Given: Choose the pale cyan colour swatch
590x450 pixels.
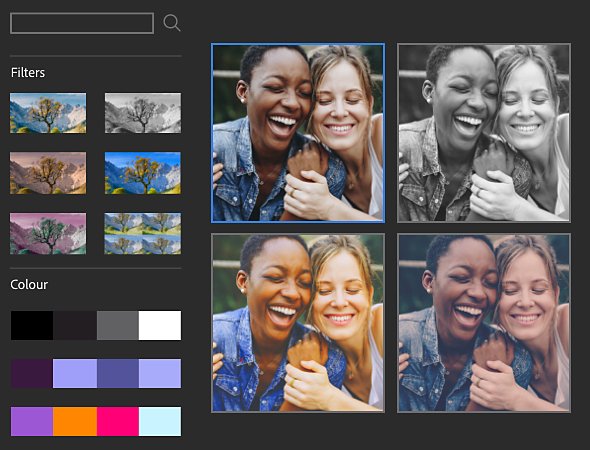Looking at the screenshot, I should [160, 421].
